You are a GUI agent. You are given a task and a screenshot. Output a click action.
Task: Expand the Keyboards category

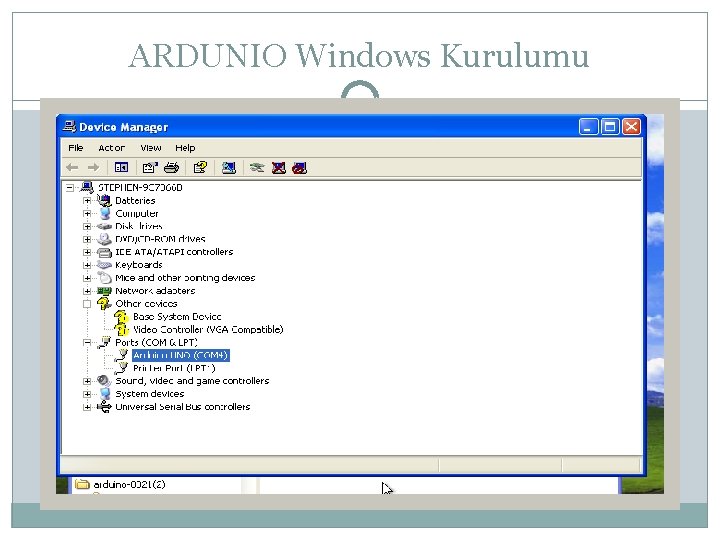[x=87, y=265]
